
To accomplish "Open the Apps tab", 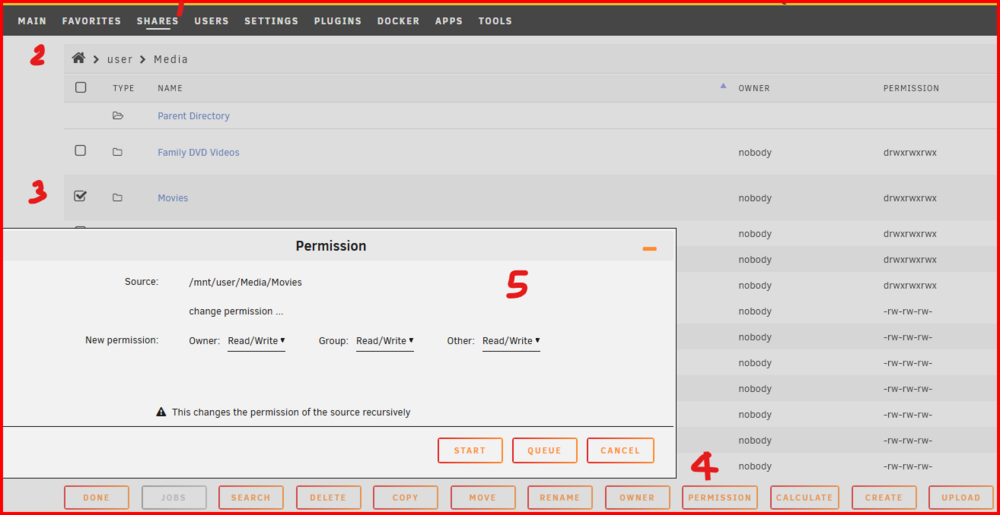I will 449,21.
